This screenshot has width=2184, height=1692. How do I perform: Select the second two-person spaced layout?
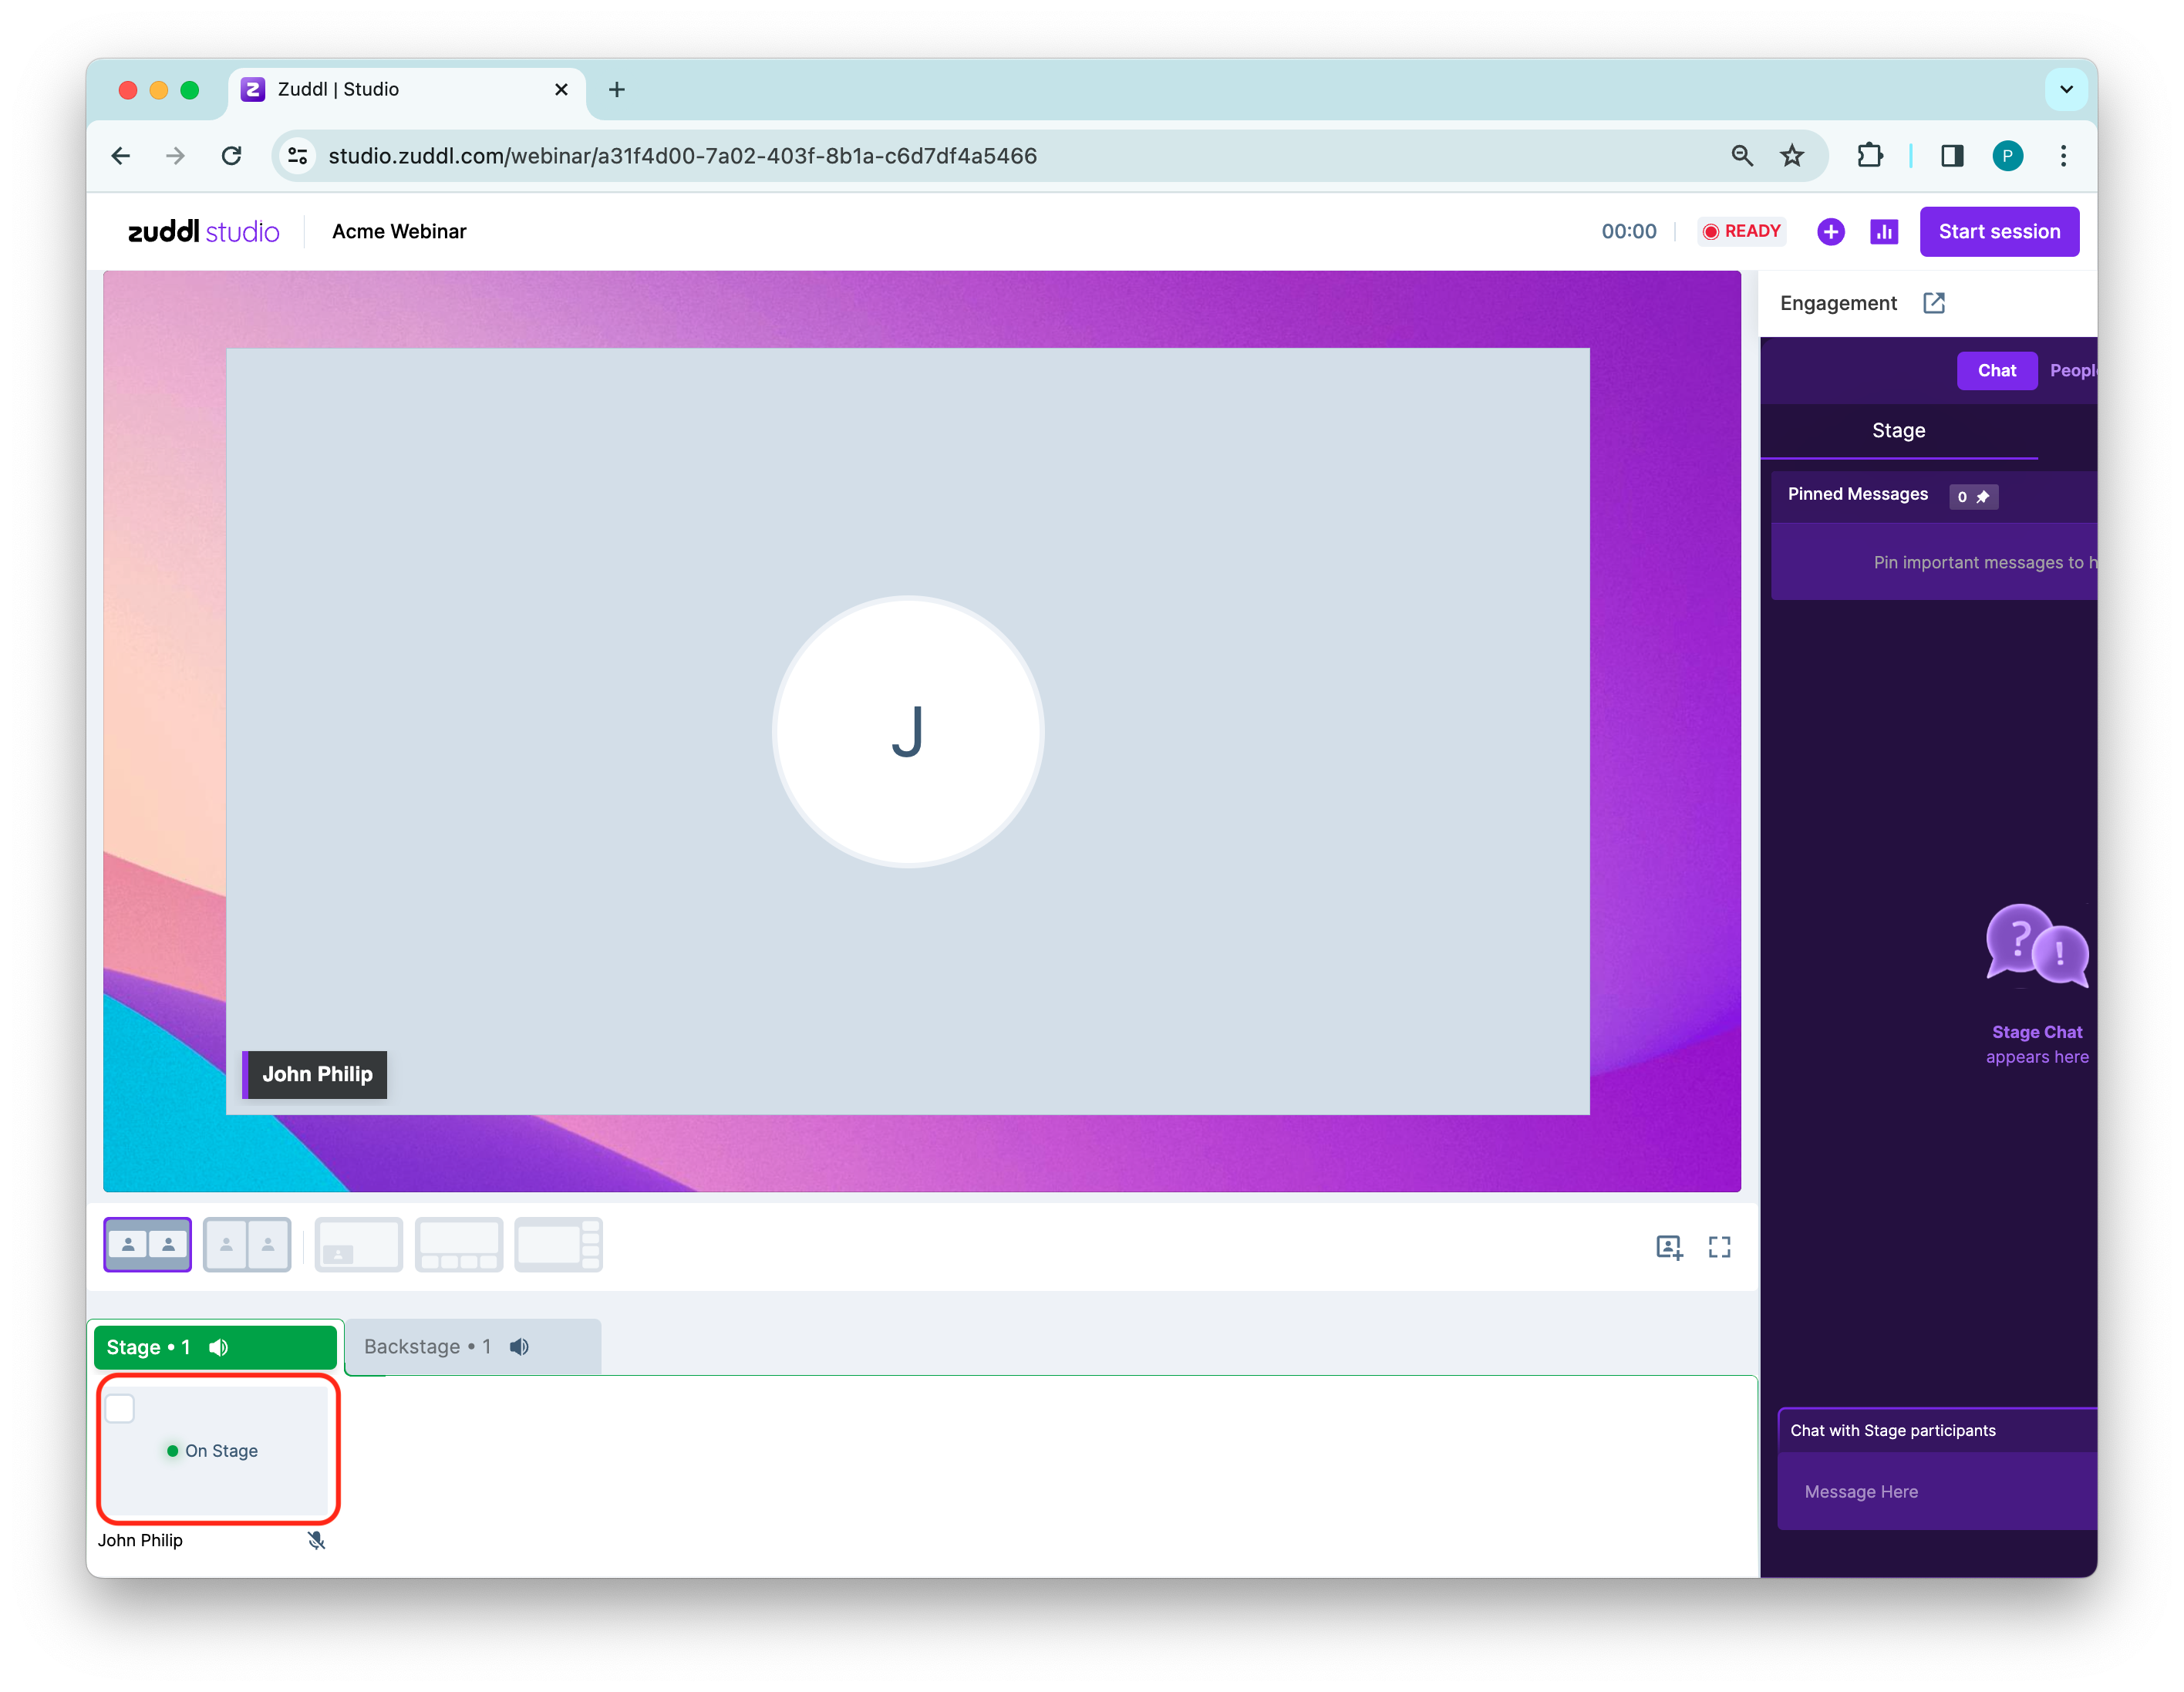(x=247, y=1245)
